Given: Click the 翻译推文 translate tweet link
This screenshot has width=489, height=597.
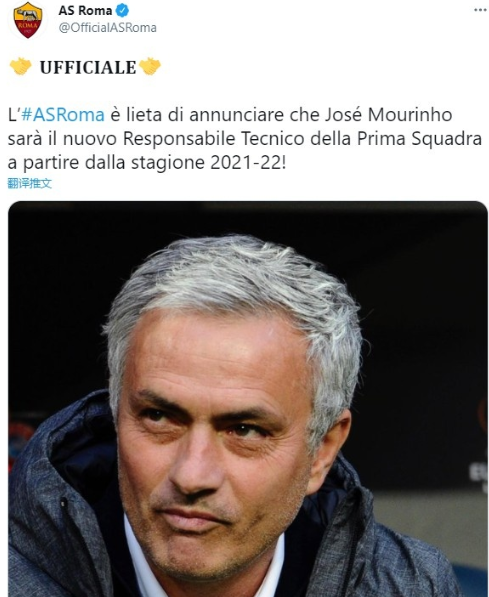Looking at the screenshot, I should [x=30, y=184].
